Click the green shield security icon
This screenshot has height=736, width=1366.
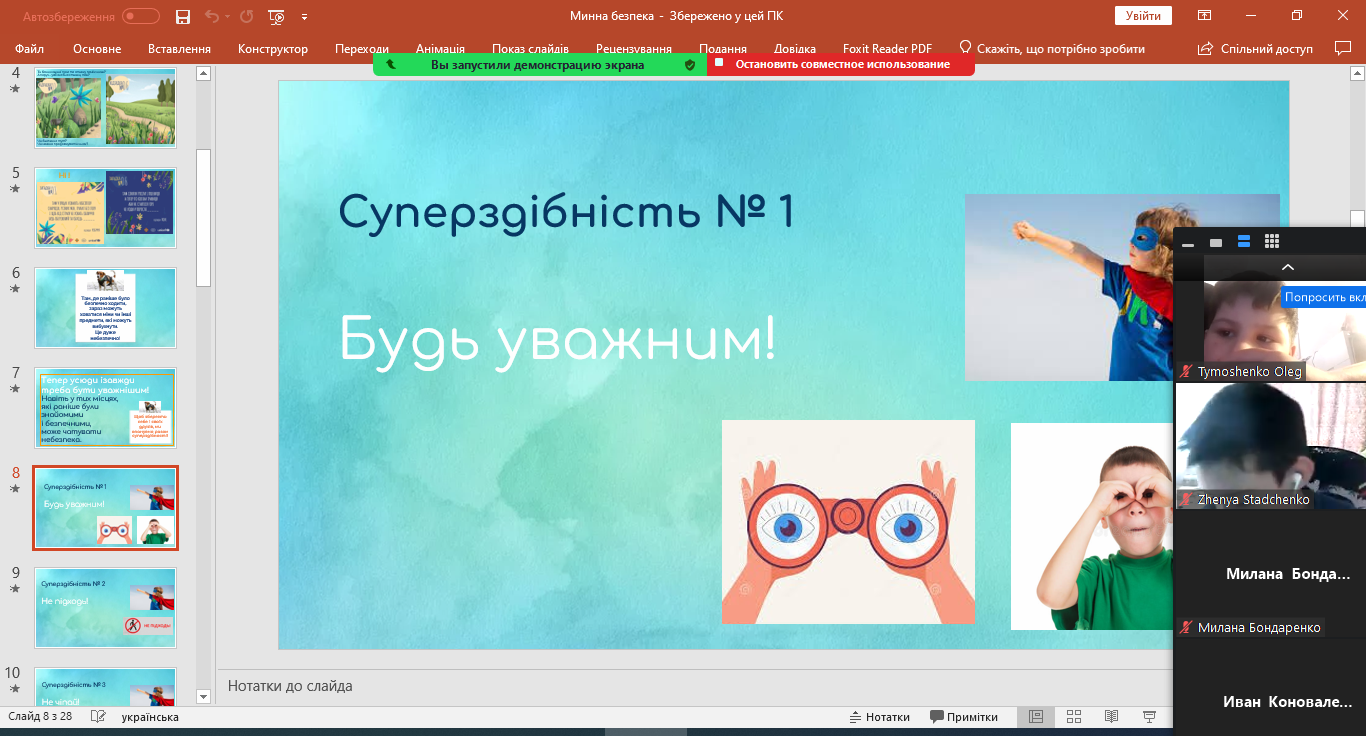click(x=689, y=64)
